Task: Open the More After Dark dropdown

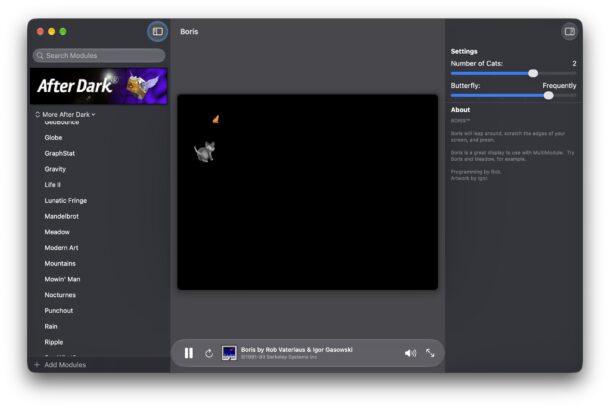Action: pos(65,114)
